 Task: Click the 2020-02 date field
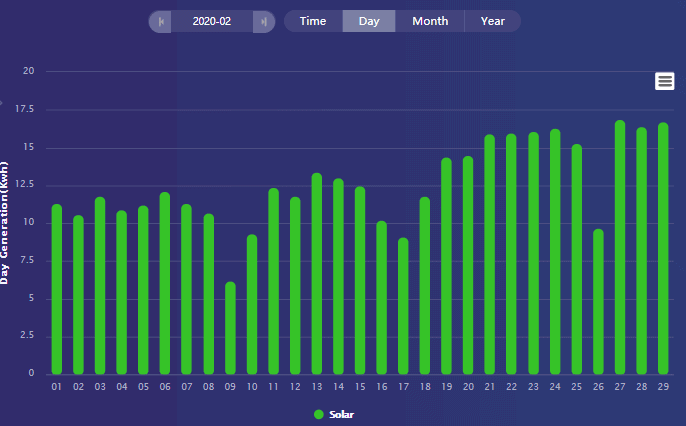click(212, 21)
